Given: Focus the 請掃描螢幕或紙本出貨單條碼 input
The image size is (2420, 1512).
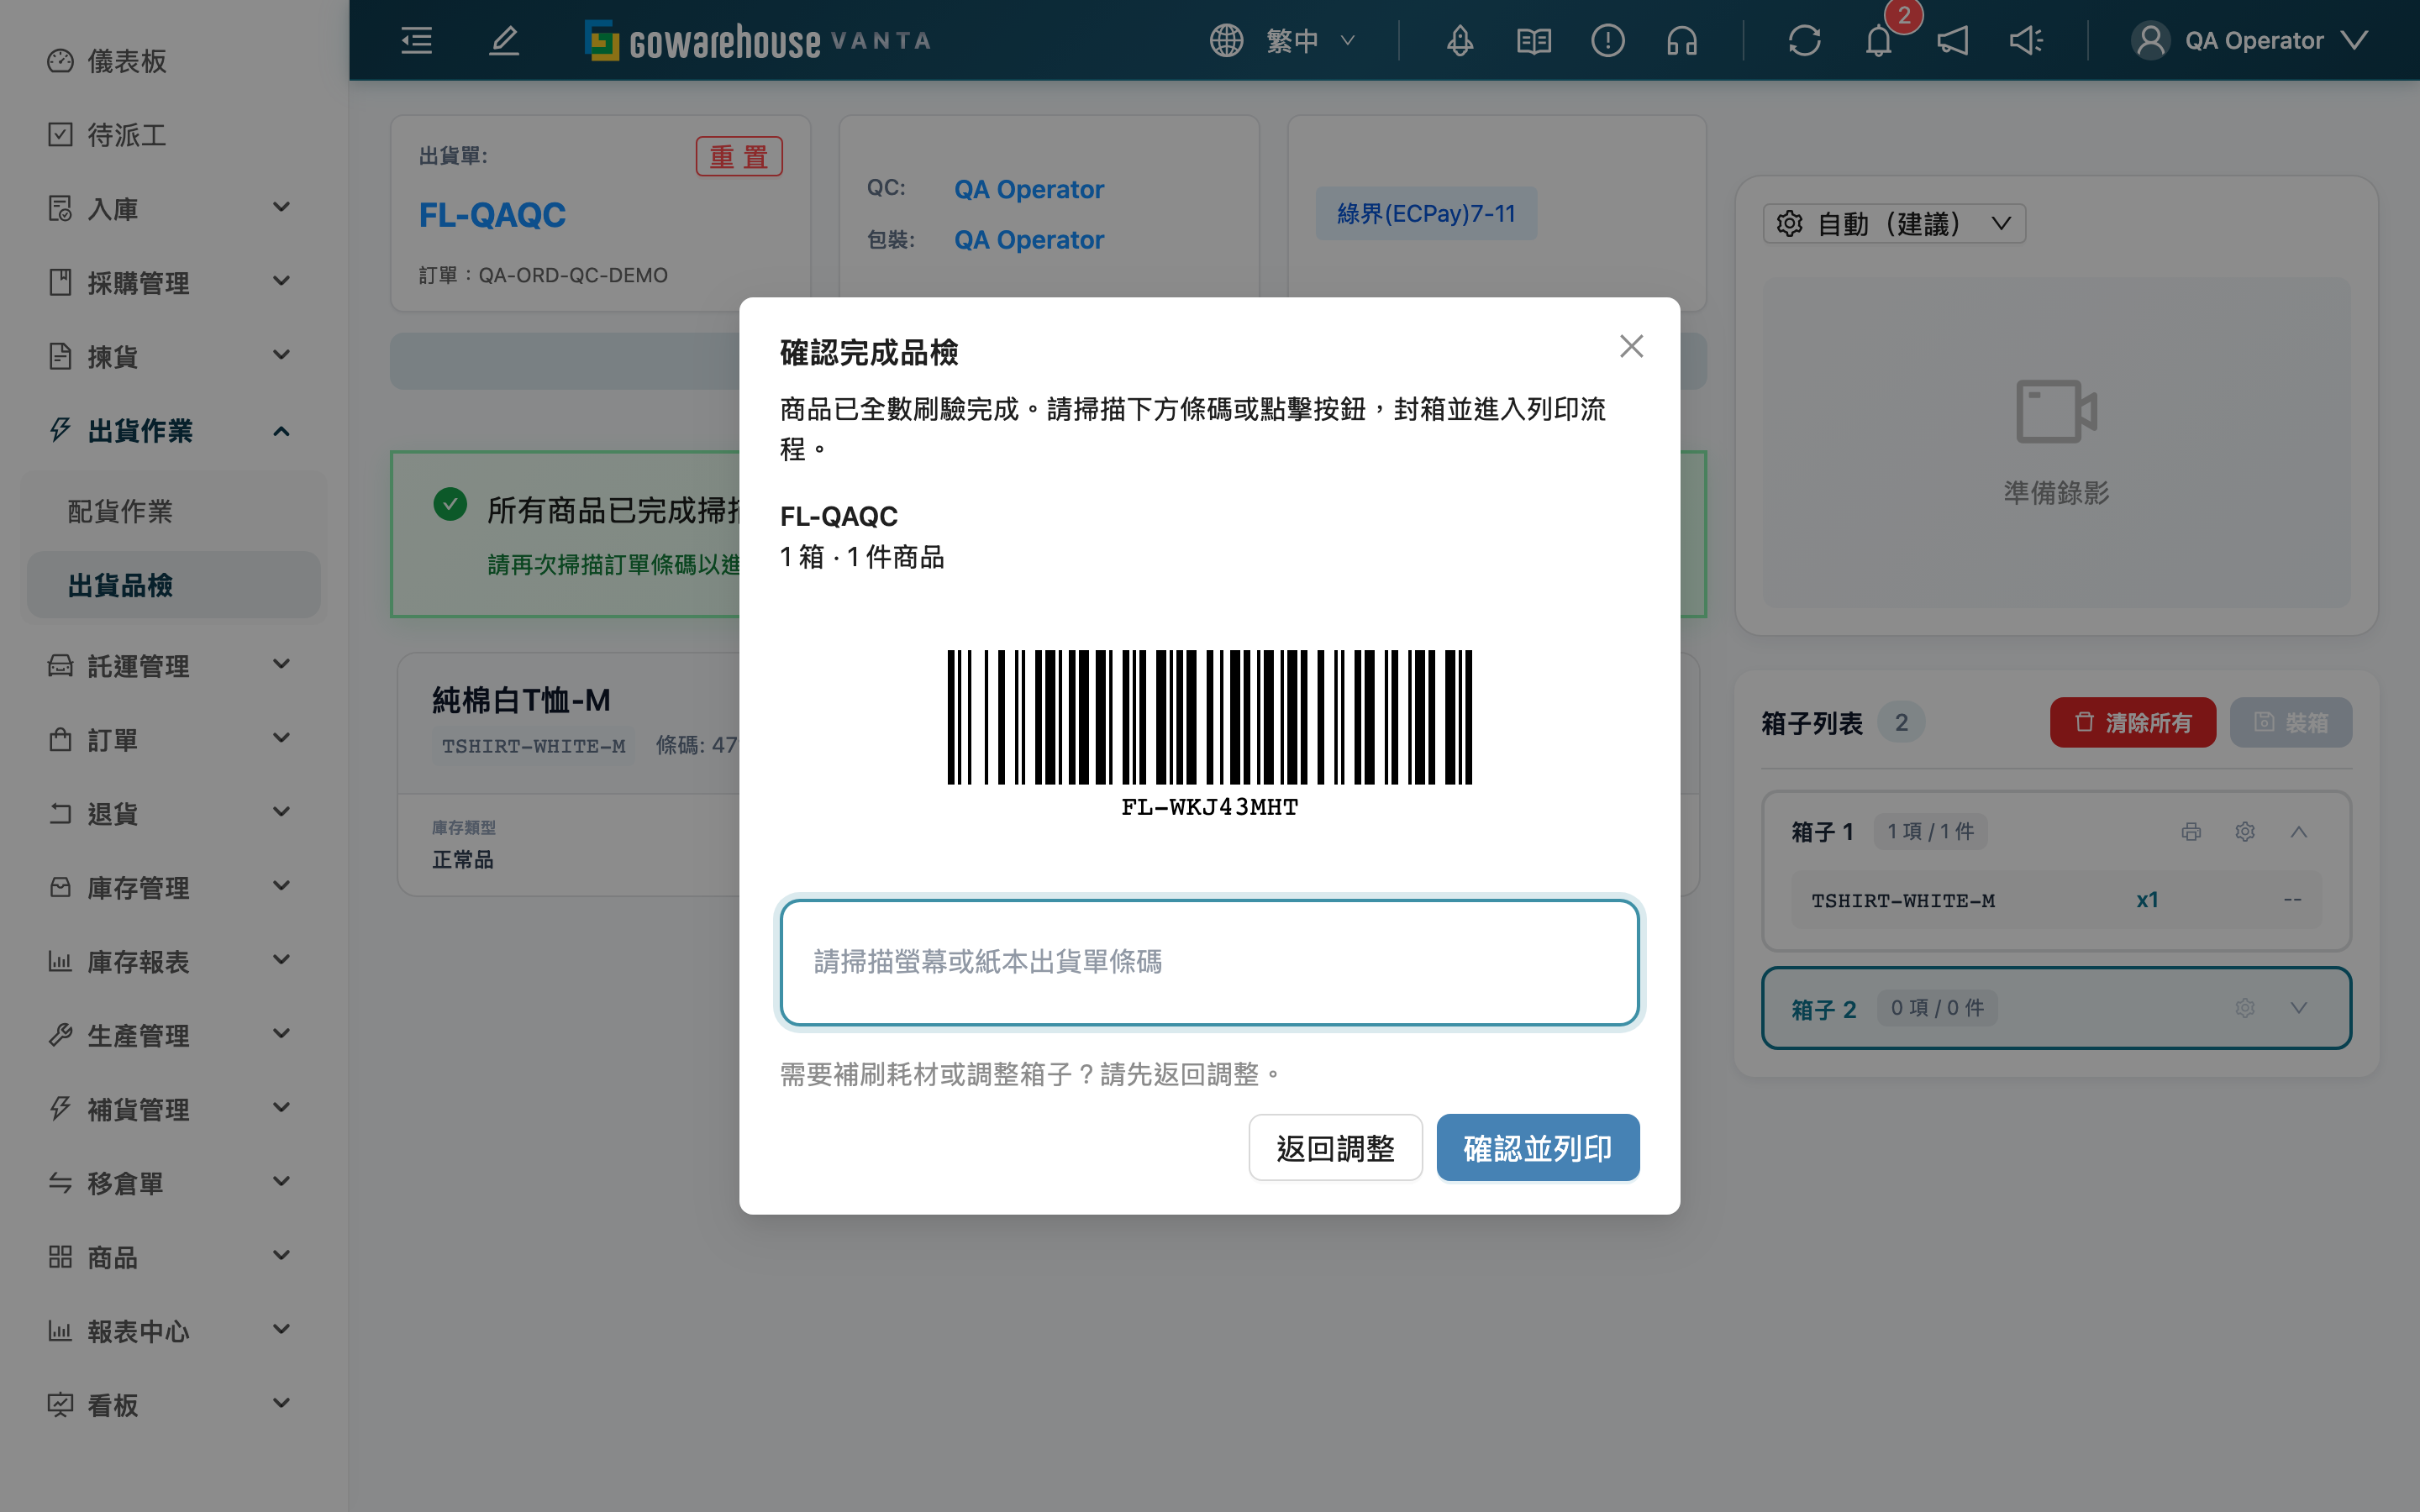Looking at the screenshot, I should coord(1209,962).
